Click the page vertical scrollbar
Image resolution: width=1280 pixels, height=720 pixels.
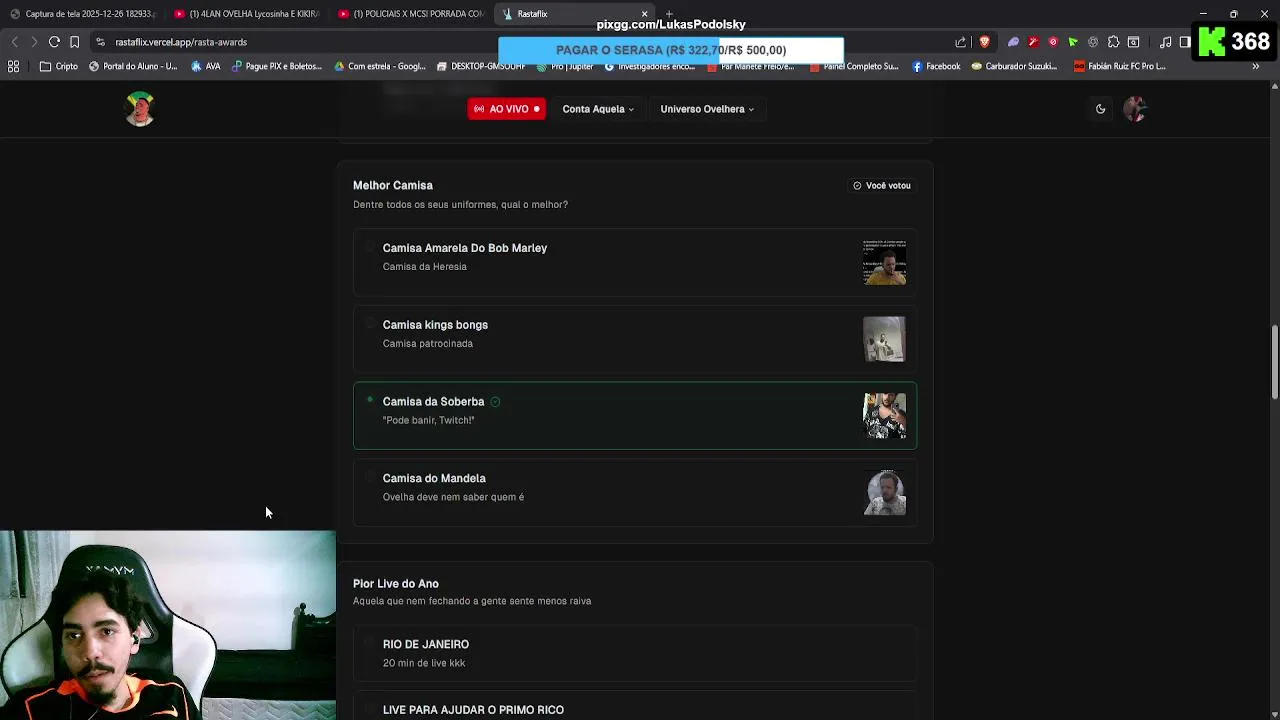pyautogui.click(x=1274, y=360)
